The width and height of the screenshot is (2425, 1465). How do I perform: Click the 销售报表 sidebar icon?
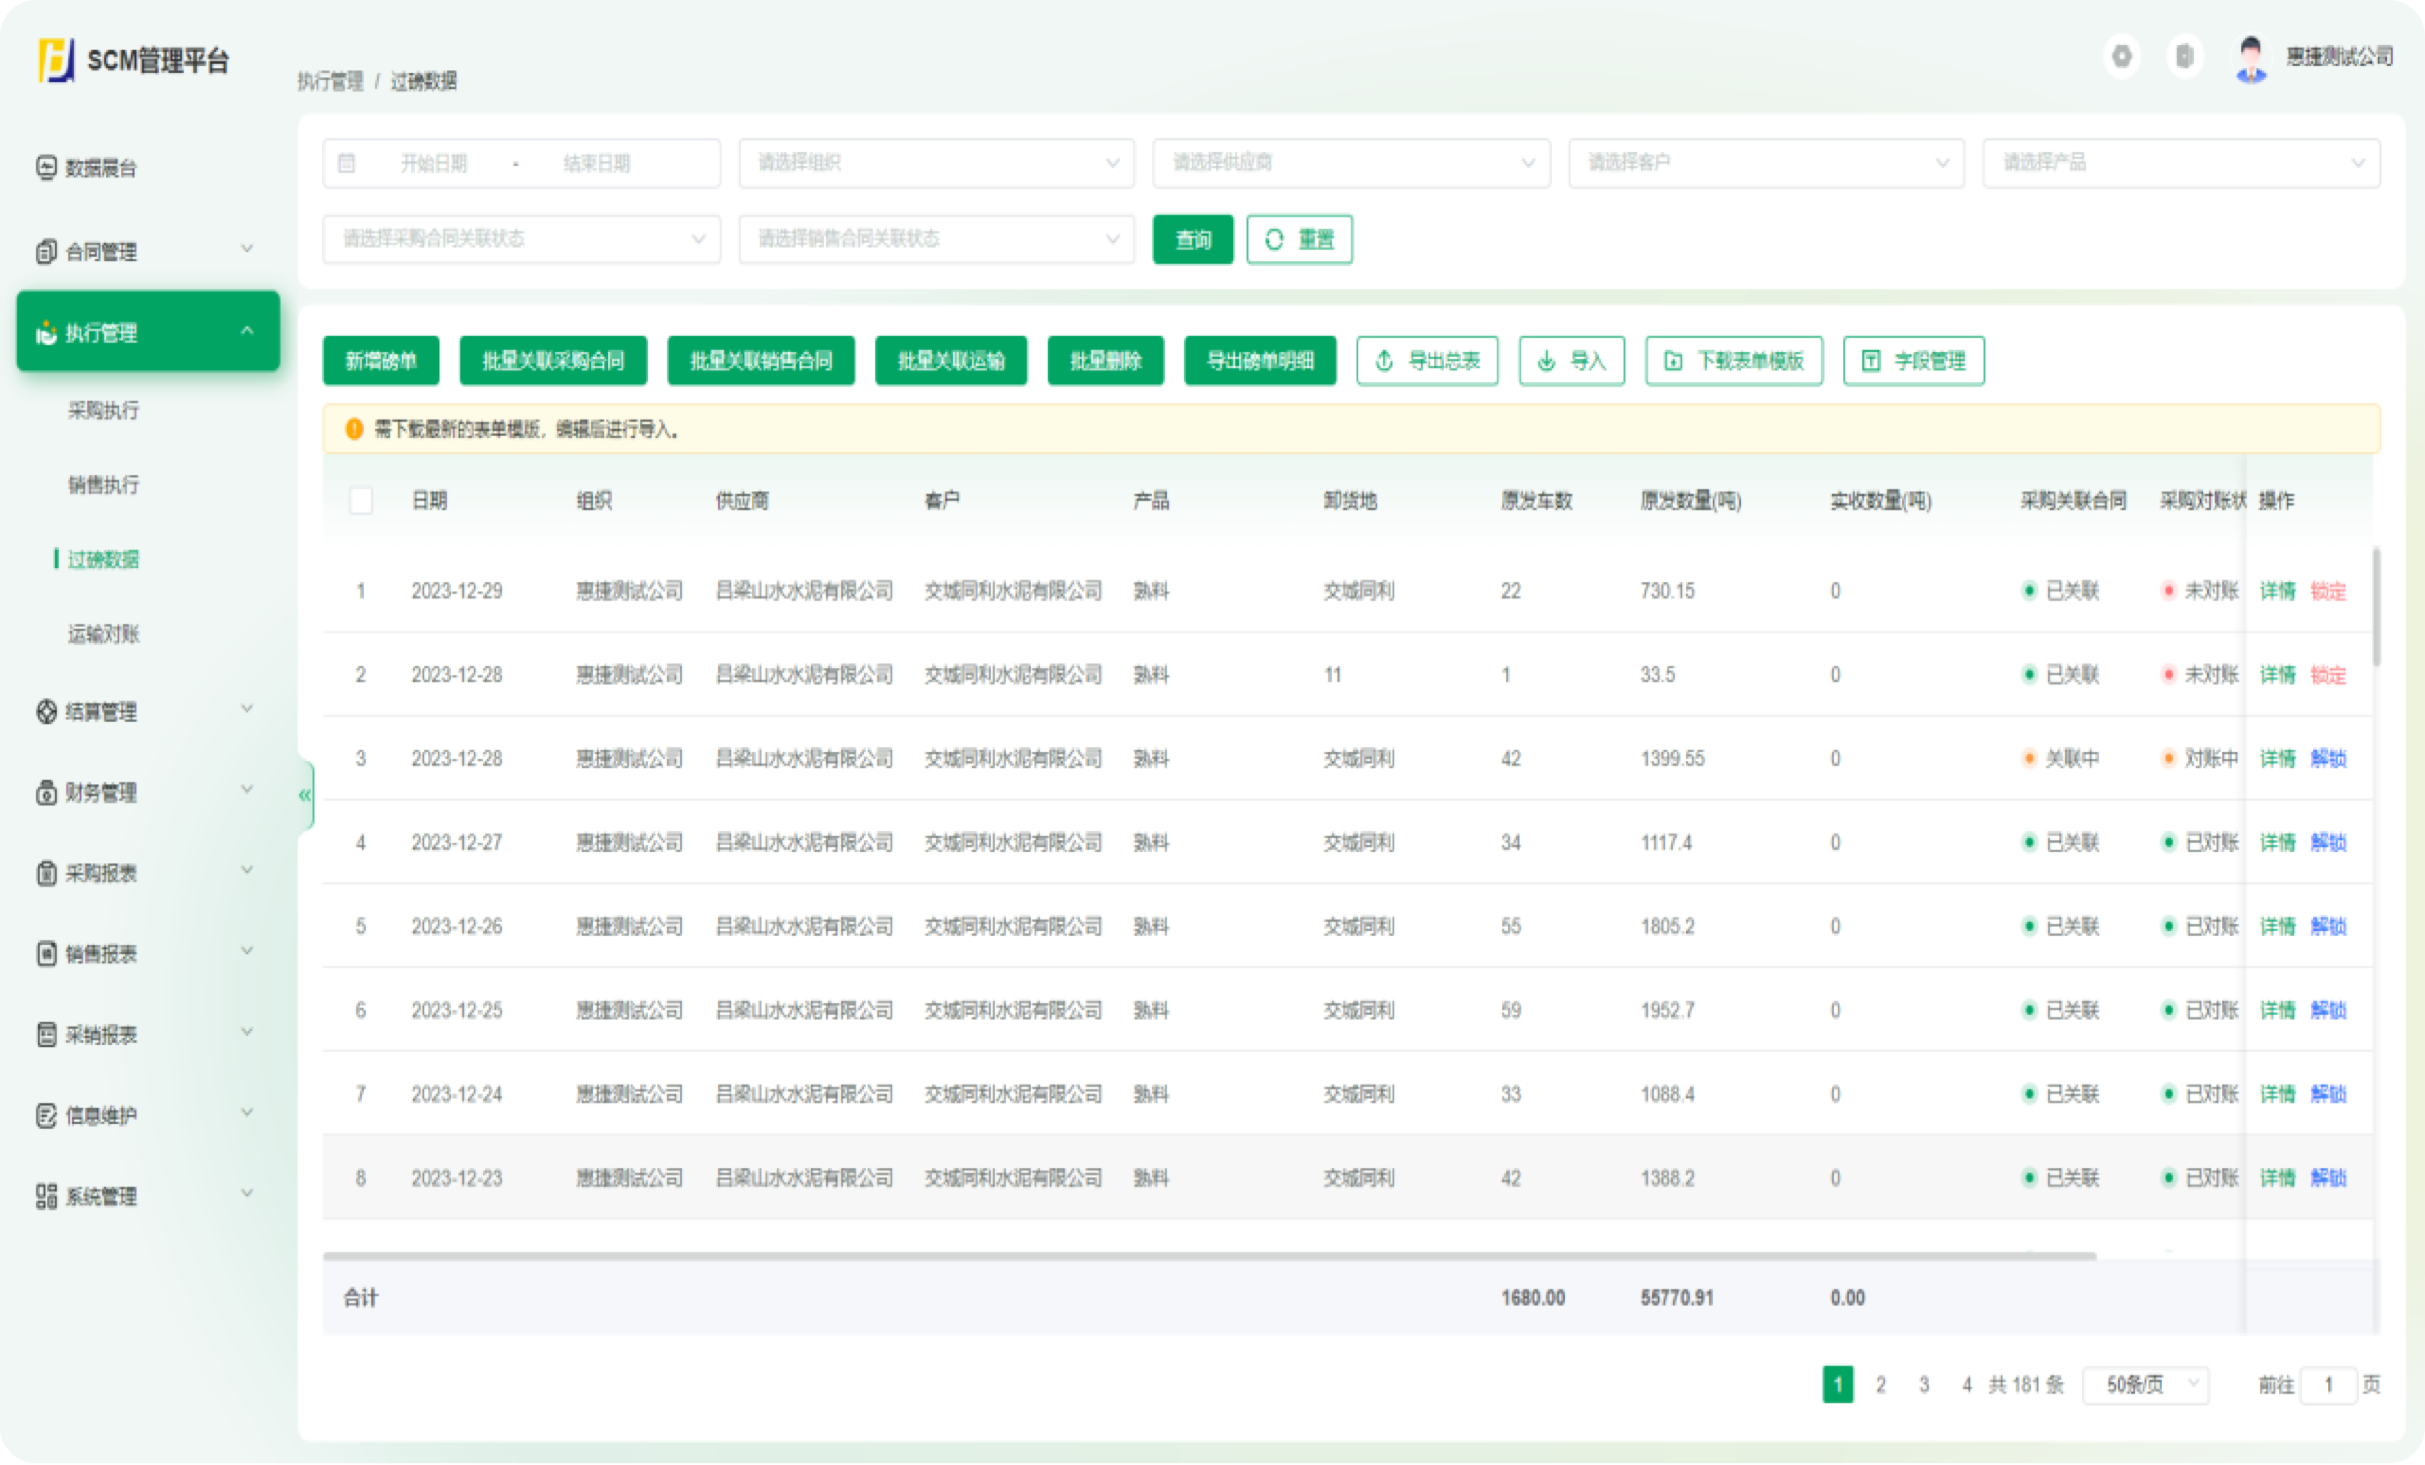[x=46, y=953]
